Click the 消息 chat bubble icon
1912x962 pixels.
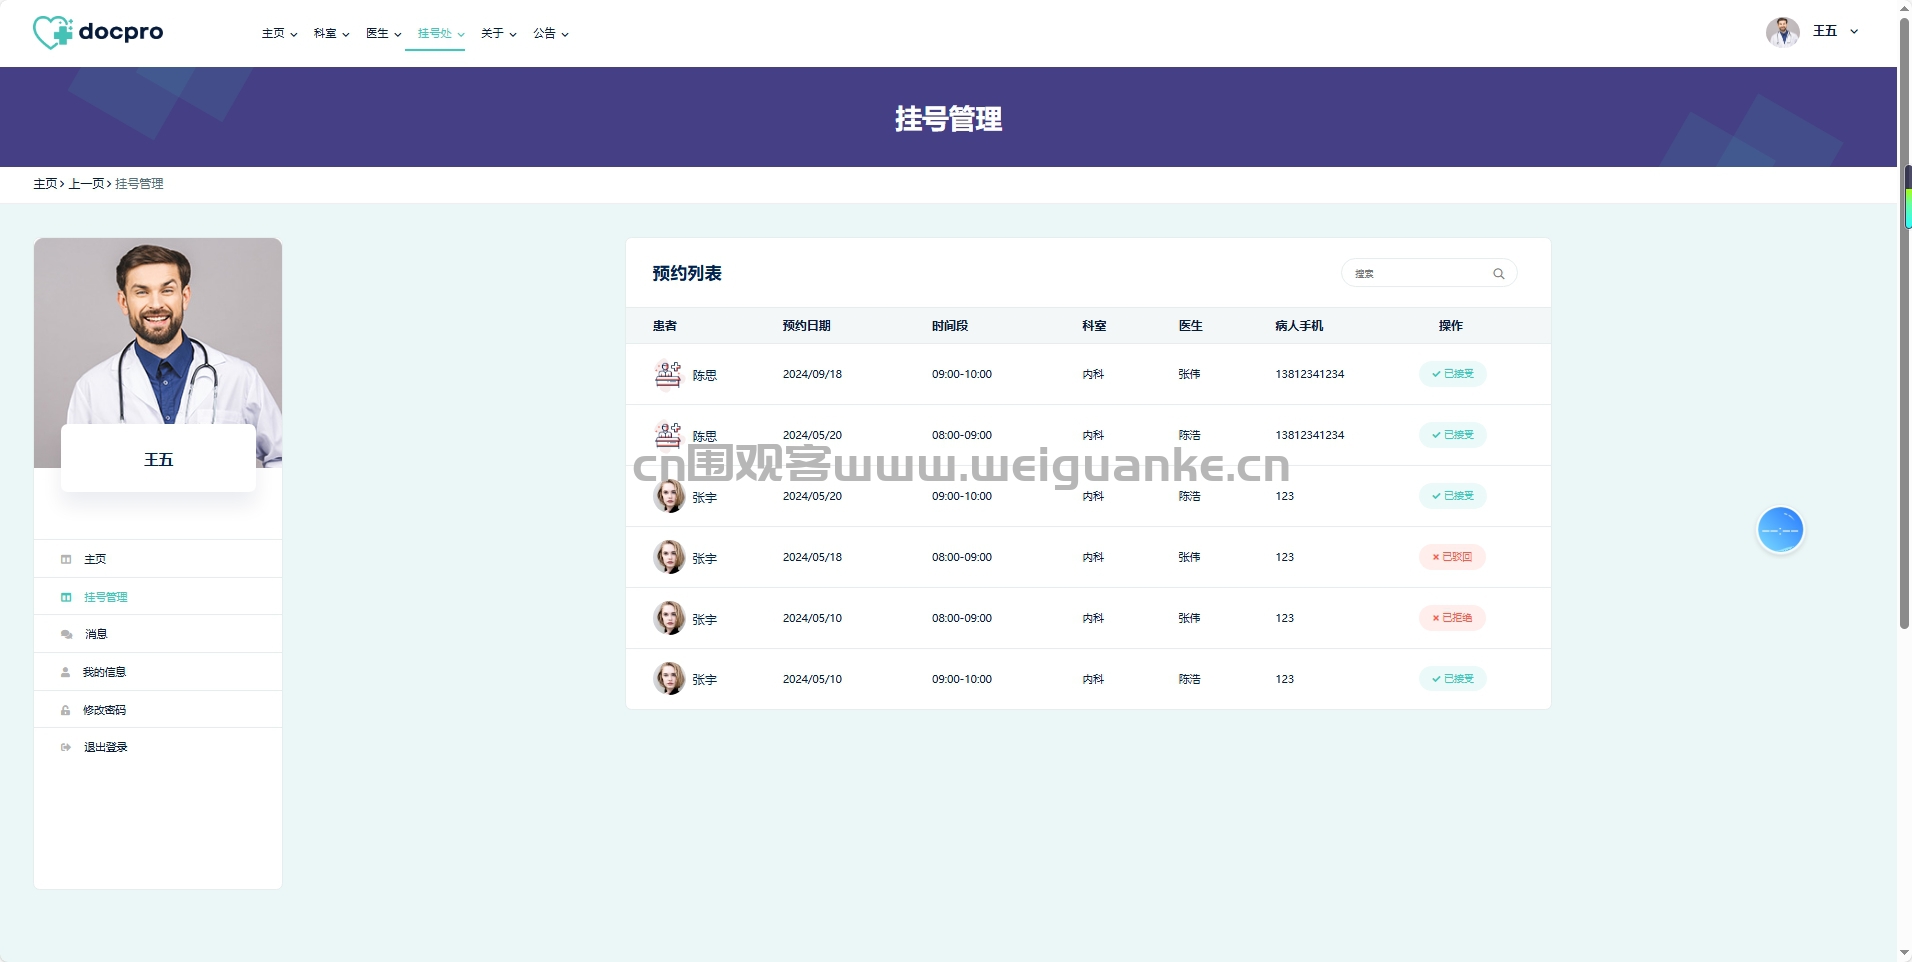click(x=66, y=634)
